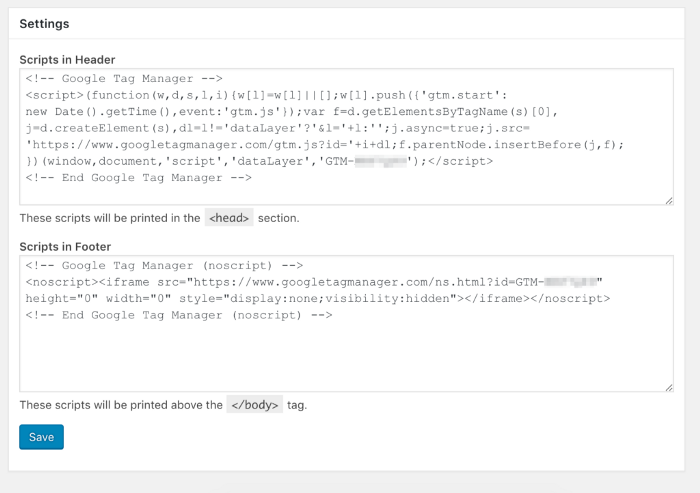The width and height of the screenshot is (700, 493).
Task: Place cursor on Google Tag Manager comment line
Action: point(124,79)
